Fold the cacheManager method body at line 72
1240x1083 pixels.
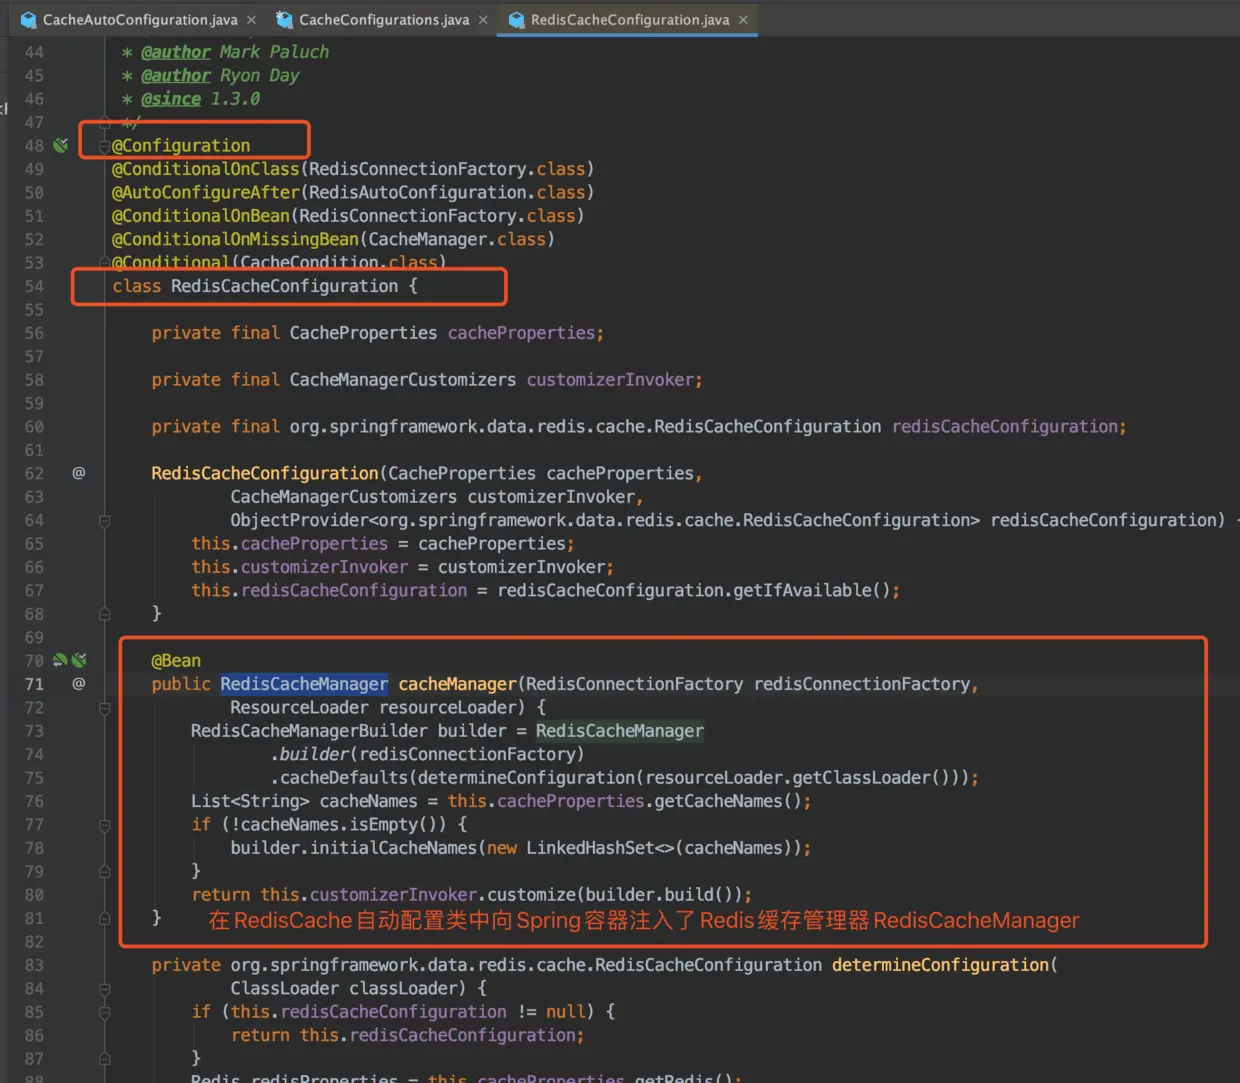pos(104,708)
